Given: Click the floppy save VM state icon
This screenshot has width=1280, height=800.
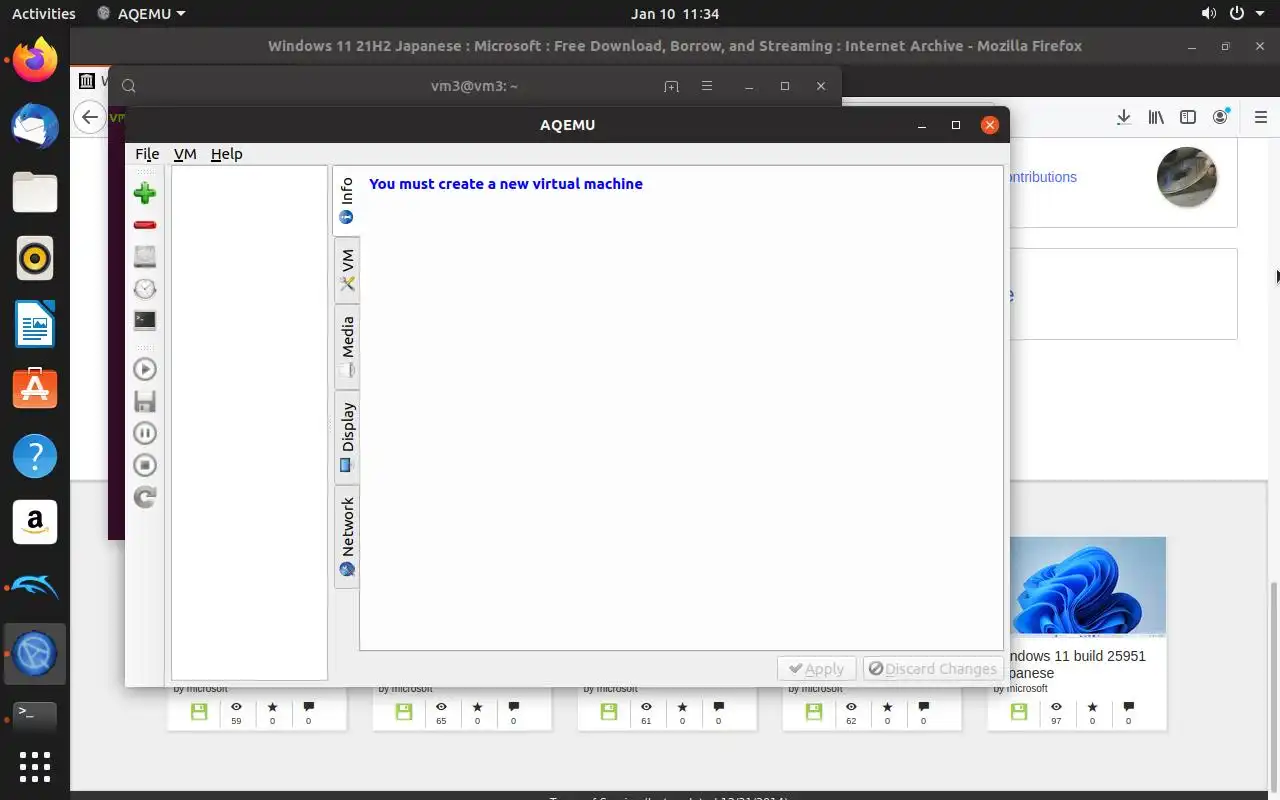Looking at the screenshot, I should pyautogui.click(x=145, y=401).
